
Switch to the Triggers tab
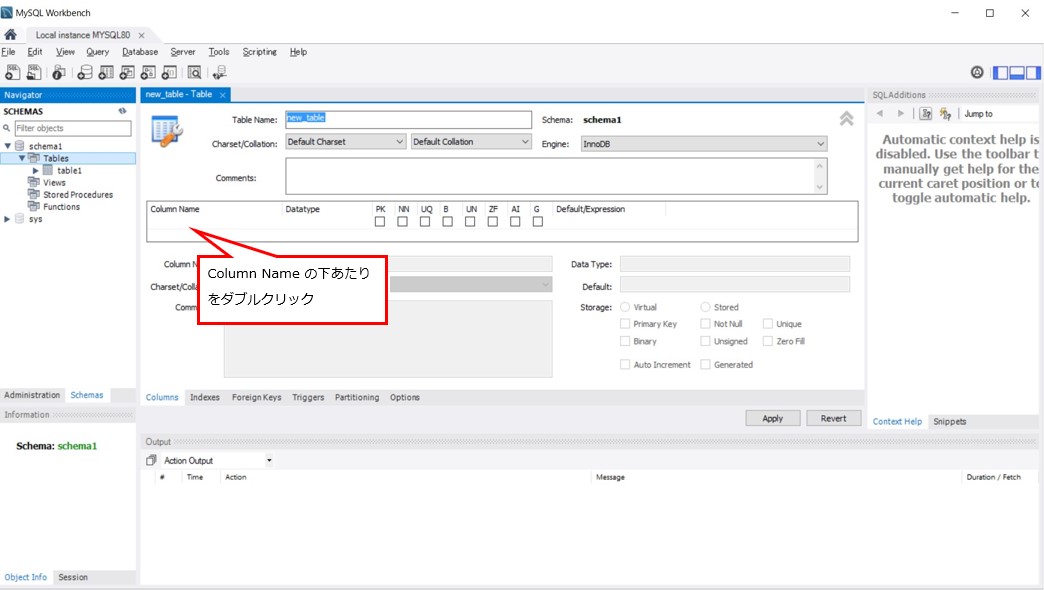tap(308, 397)
